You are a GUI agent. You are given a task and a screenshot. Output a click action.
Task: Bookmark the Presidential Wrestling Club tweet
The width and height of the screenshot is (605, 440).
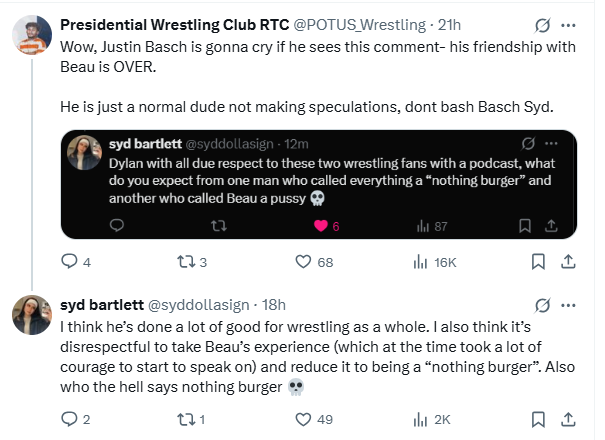(x=538, y=262)
